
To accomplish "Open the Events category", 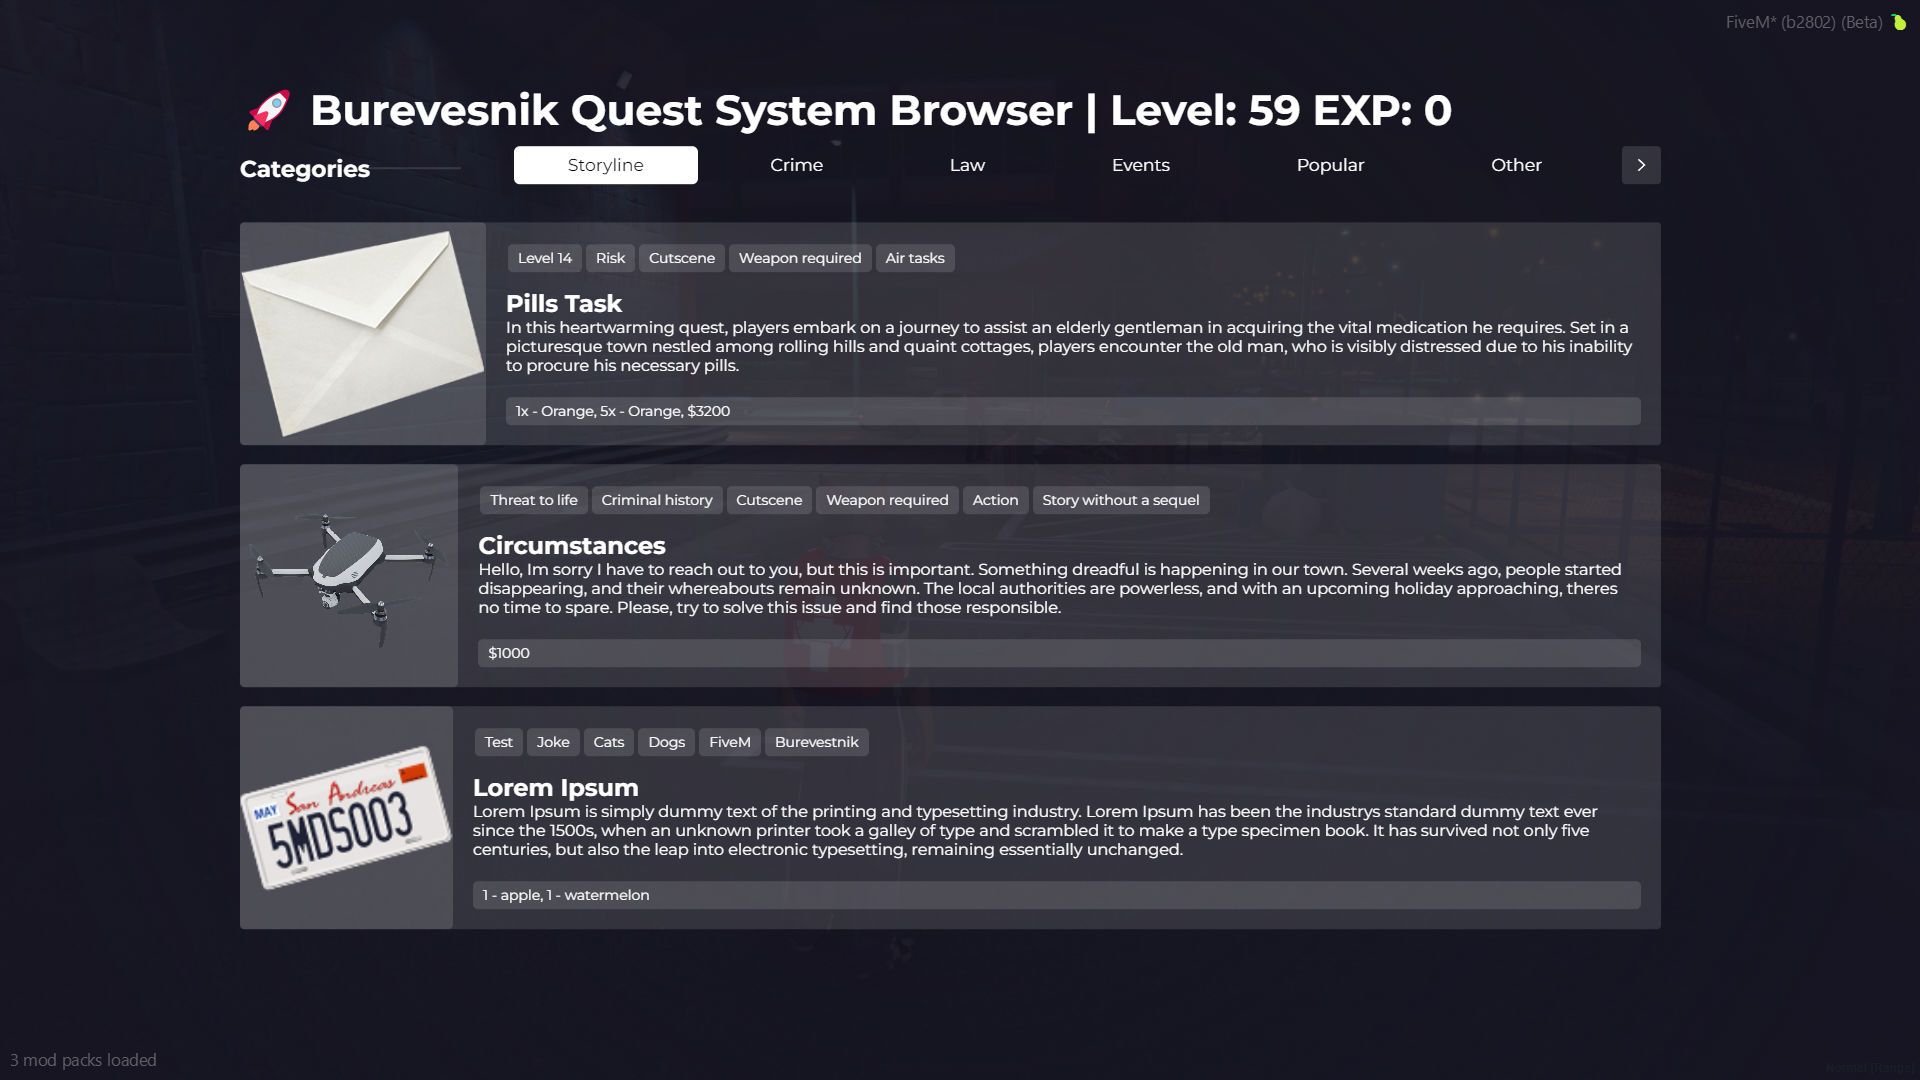I will pyautogui.click(x=1140, y=165).
